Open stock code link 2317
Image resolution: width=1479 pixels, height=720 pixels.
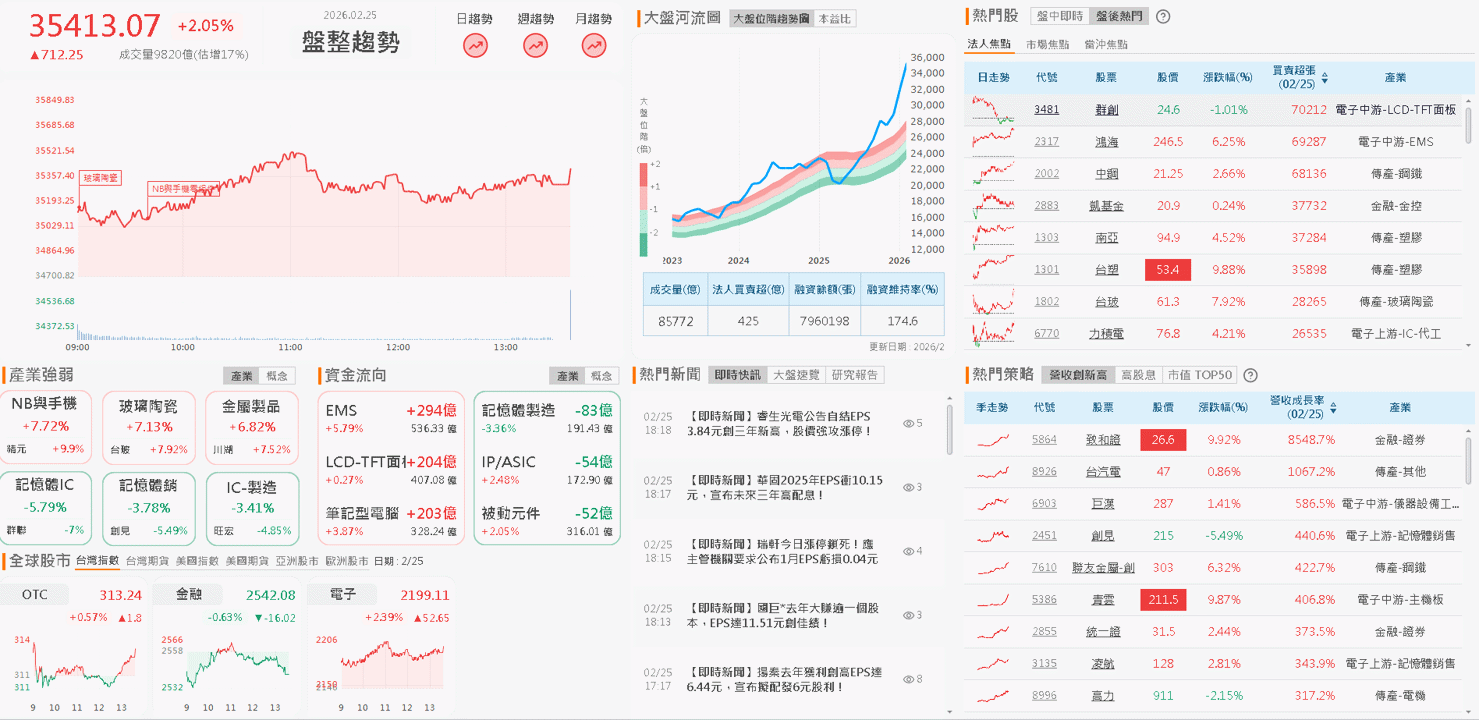1046,142
